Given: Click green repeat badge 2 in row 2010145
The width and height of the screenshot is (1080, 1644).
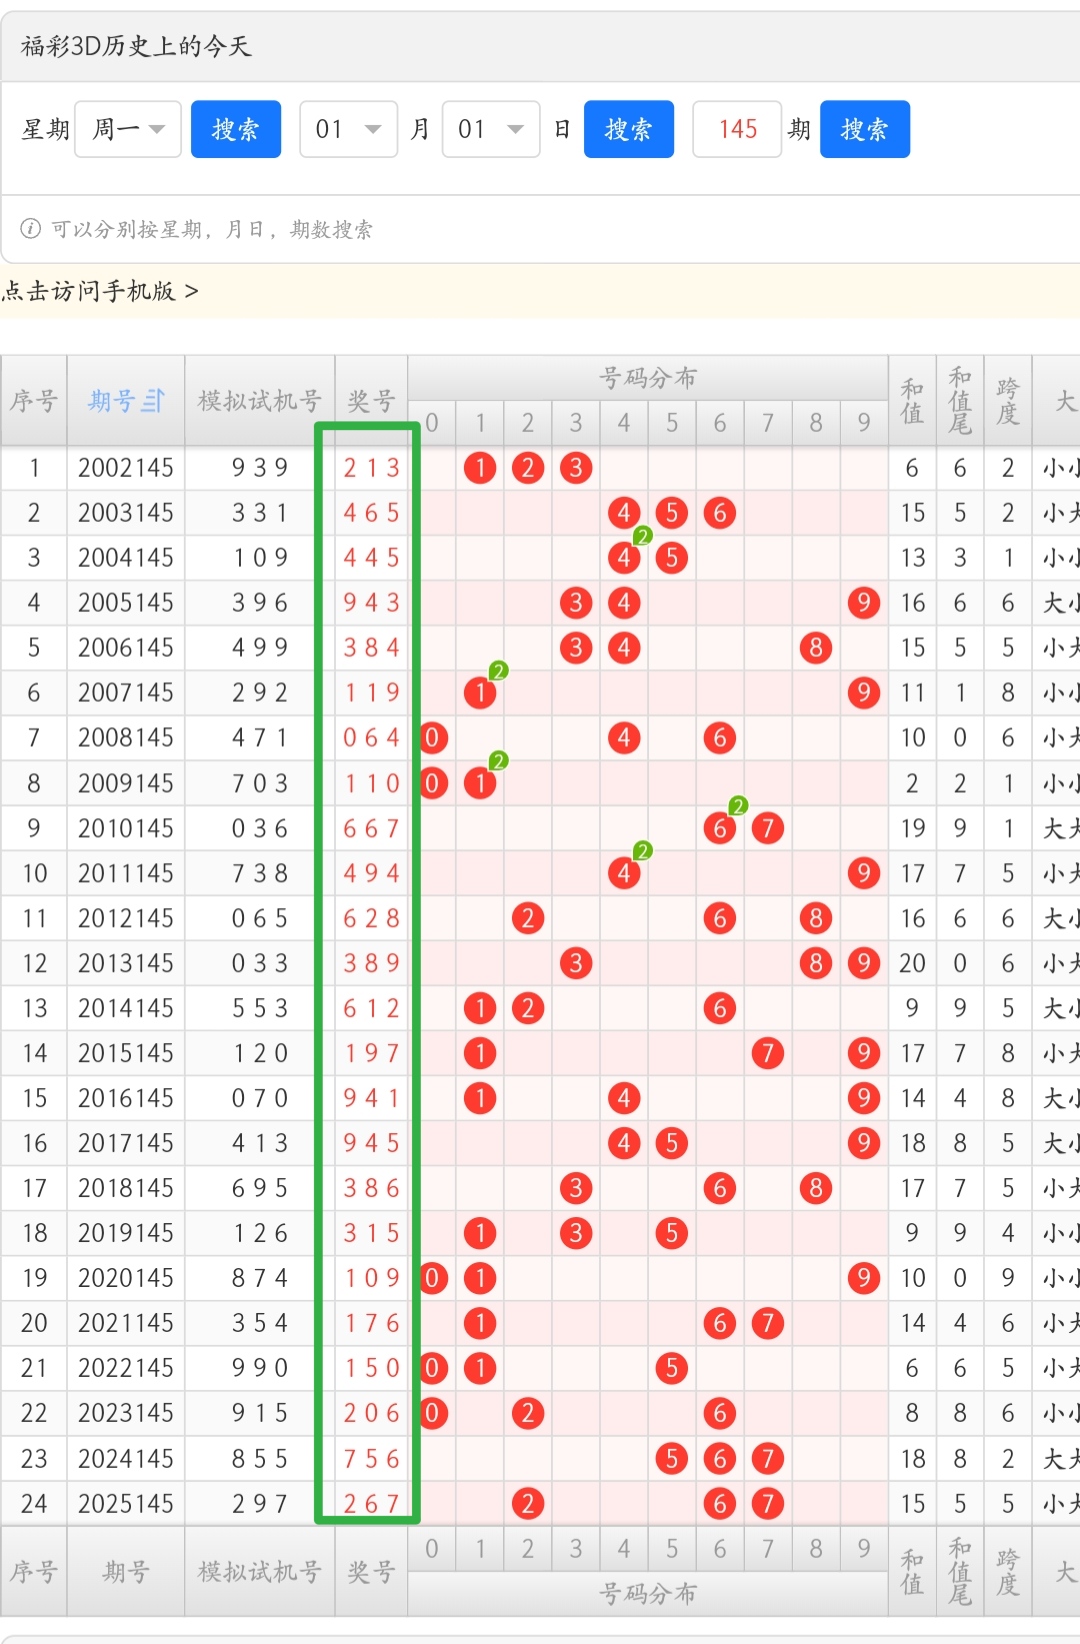Looking at the screenshot, I should coord(739,806).
